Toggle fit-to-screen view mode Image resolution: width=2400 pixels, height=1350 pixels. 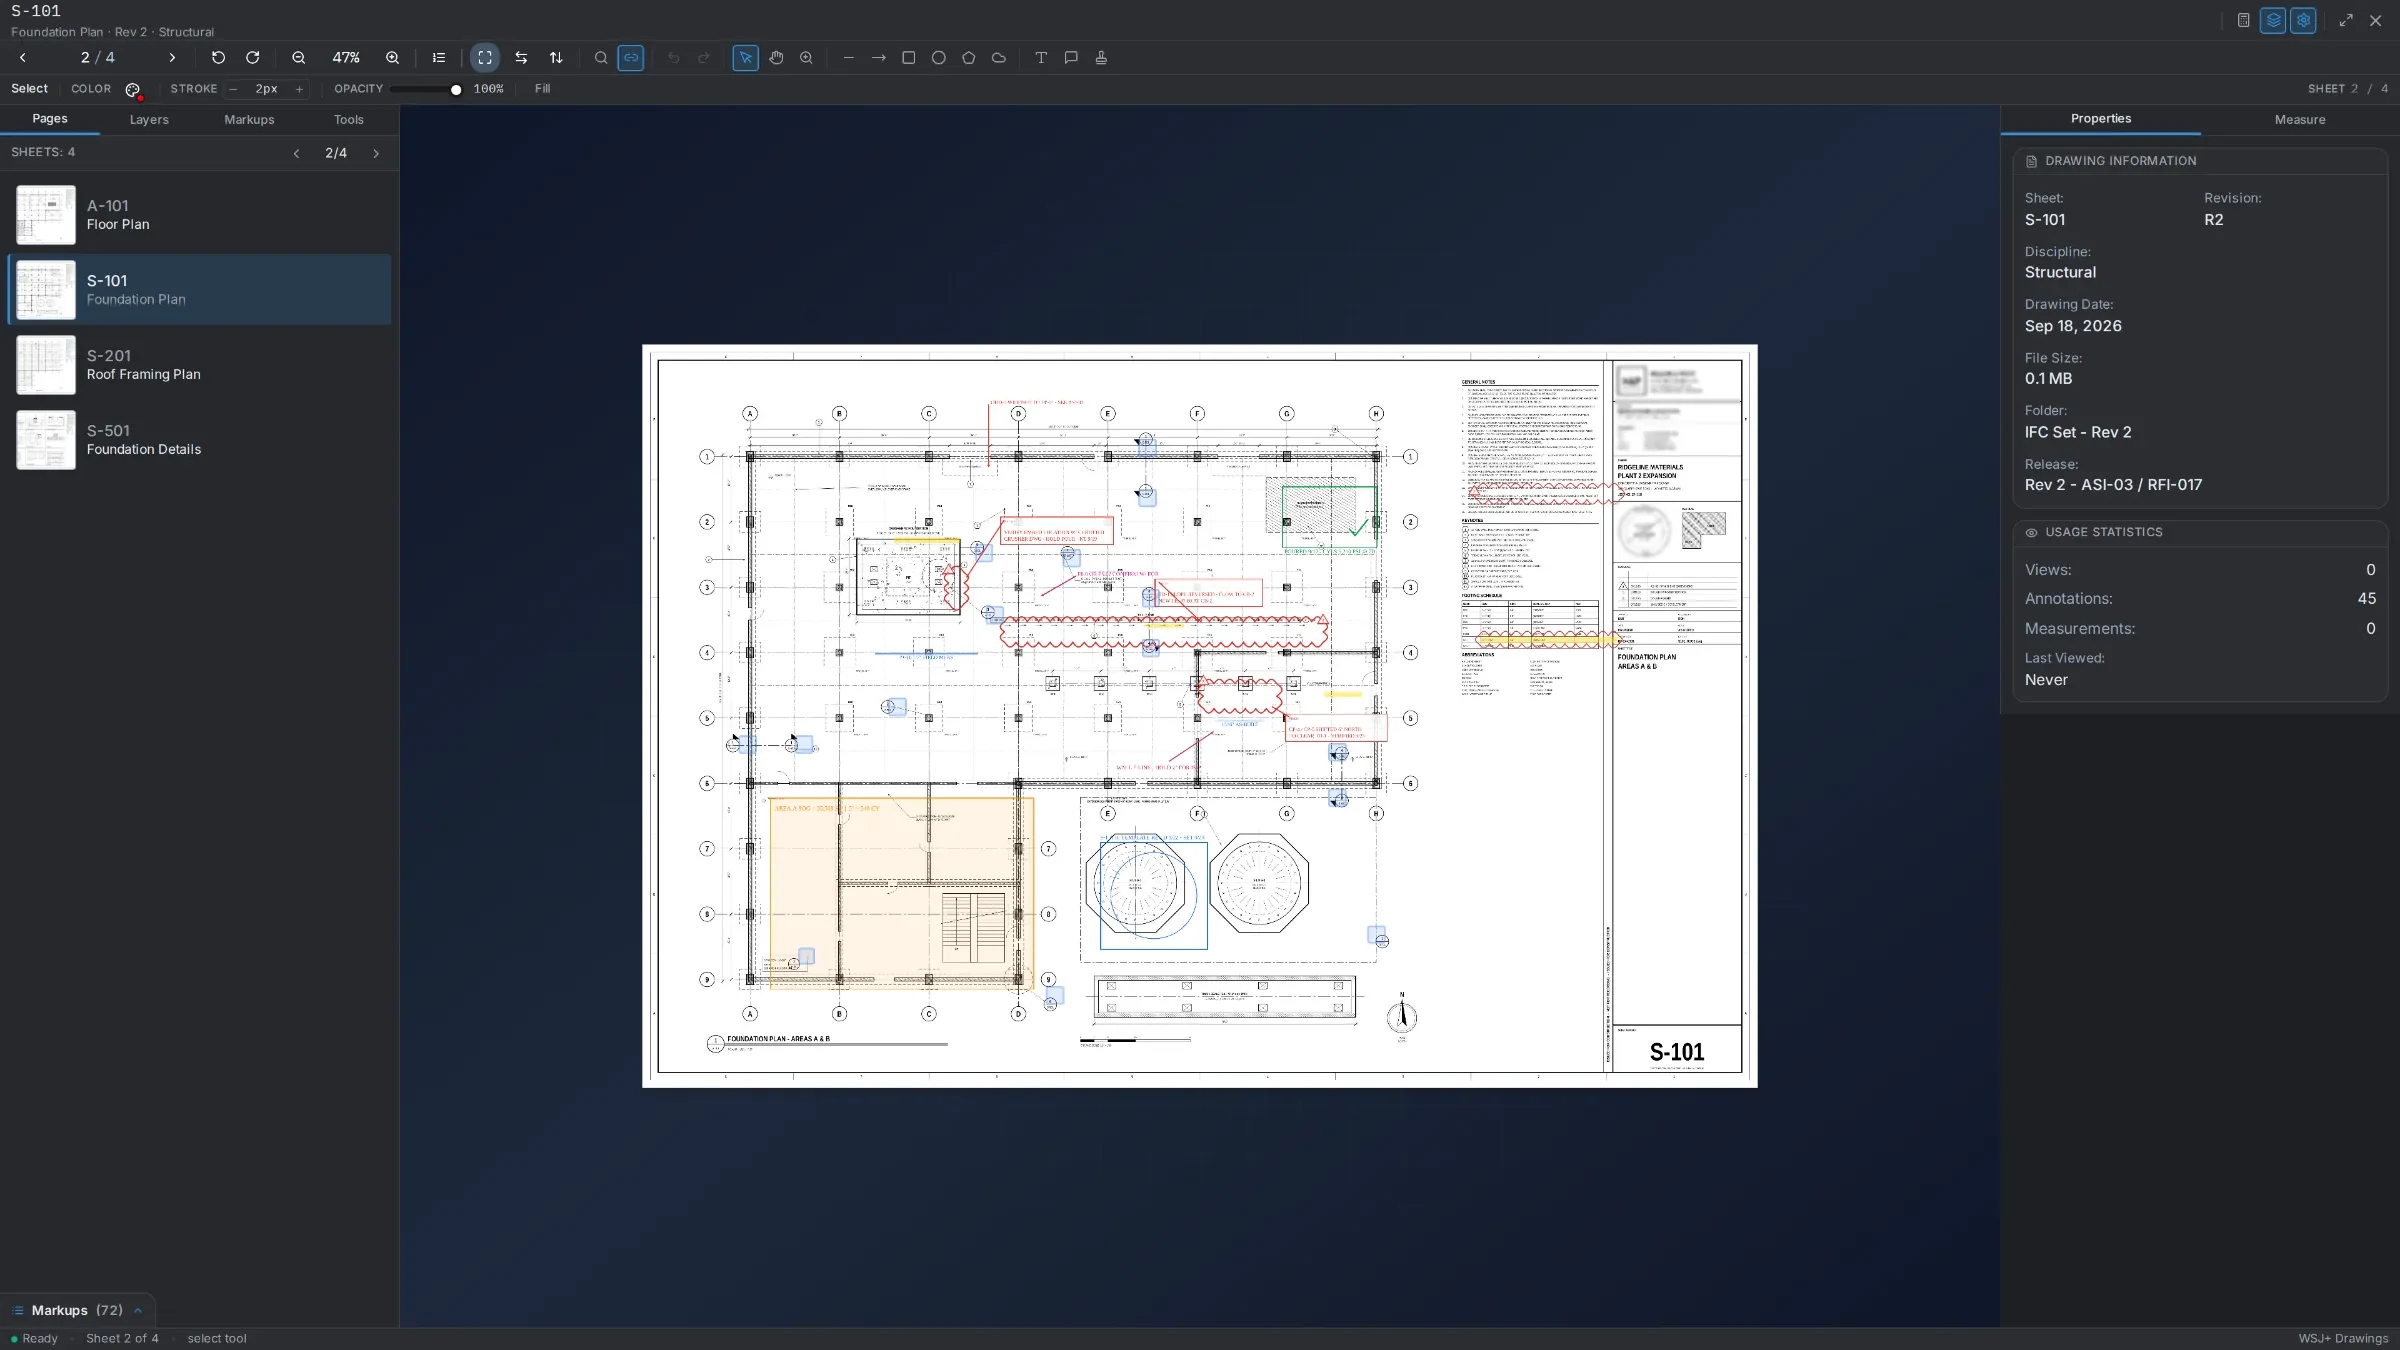point(485,58)
